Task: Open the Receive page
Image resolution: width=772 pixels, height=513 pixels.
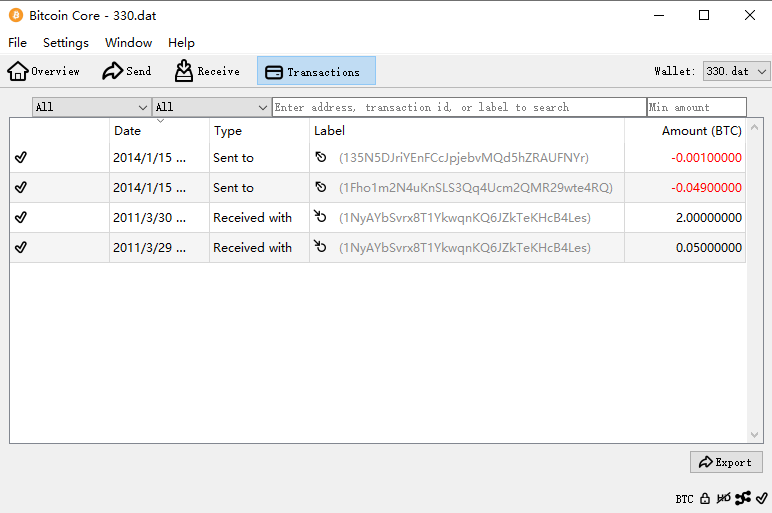Action: (x=207, y=71)
